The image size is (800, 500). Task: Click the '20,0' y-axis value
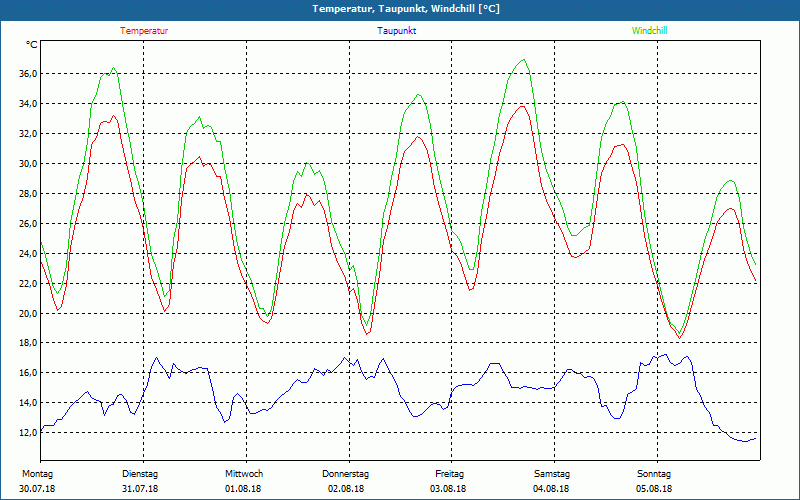[x=28, y=313]
